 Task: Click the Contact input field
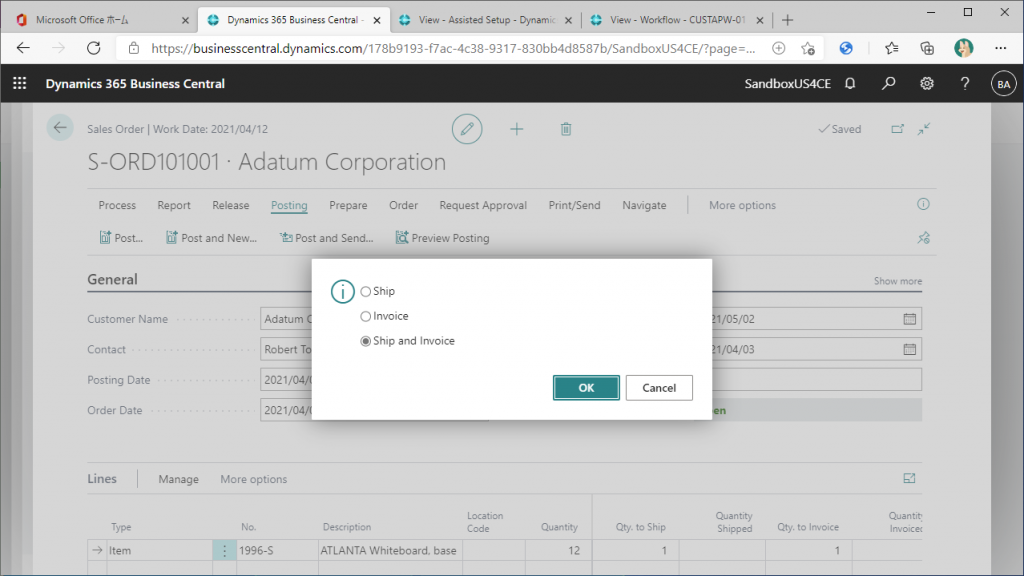286,349
